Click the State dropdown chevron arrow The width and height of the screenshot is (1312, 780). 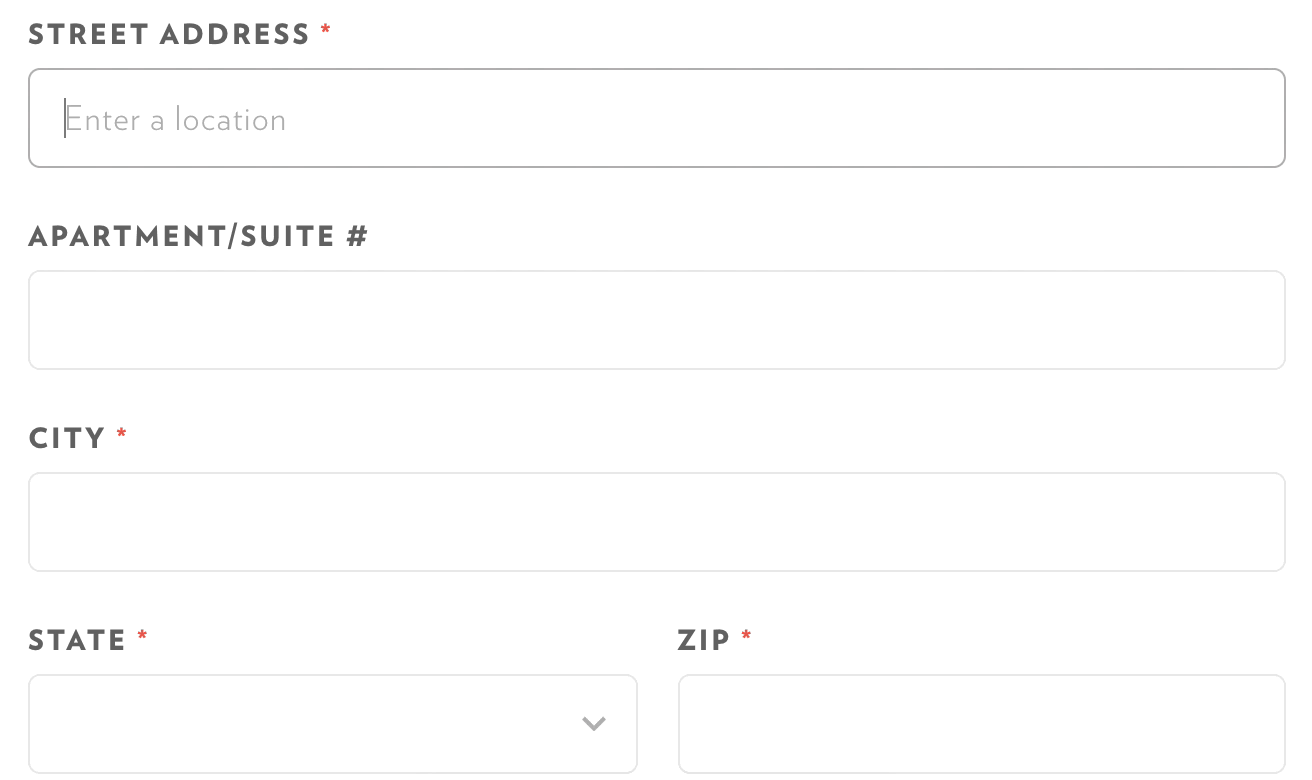tap(594, 723)
